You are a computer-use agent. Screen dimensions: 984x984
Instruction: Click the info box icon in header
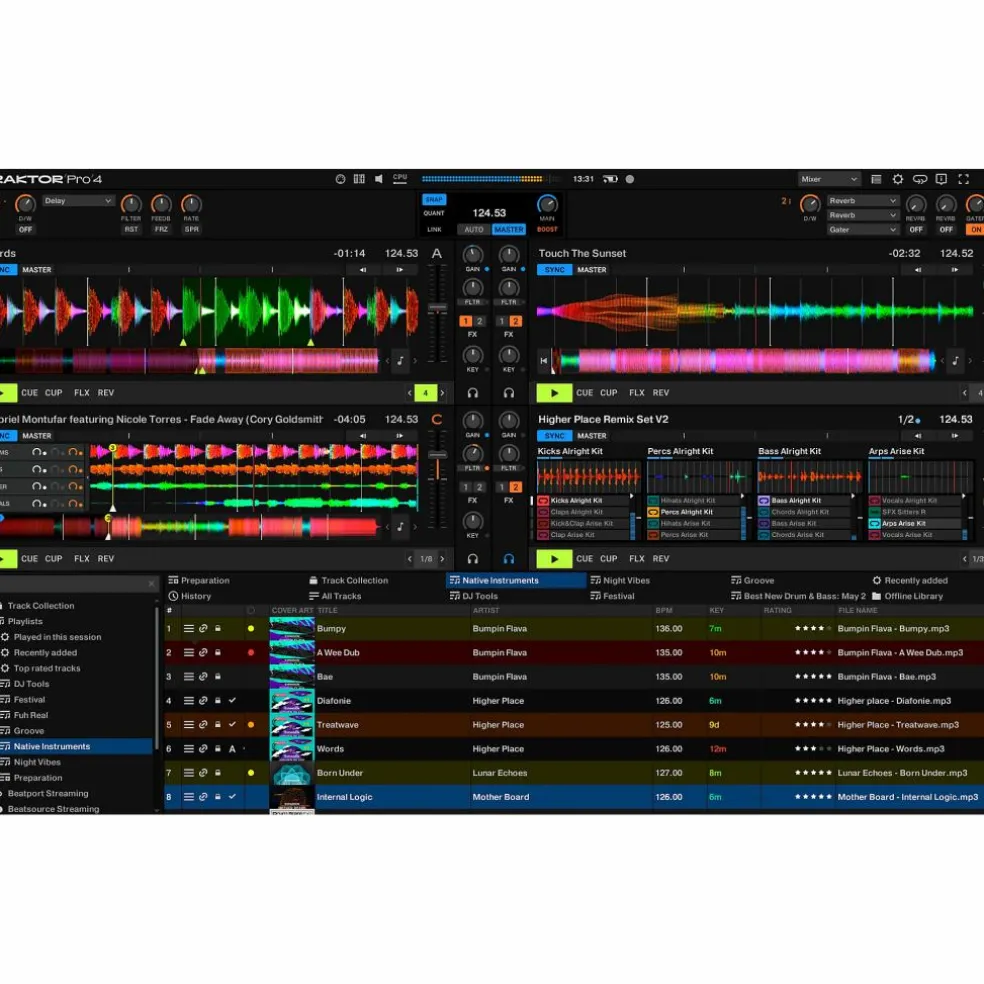pyautogui.click(x=941, y=179)
